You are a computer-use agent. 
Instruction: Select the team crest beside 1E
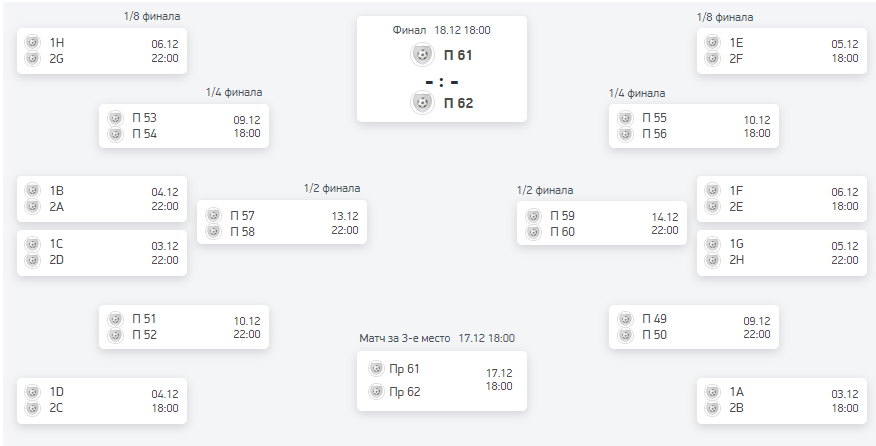[712, 43]
